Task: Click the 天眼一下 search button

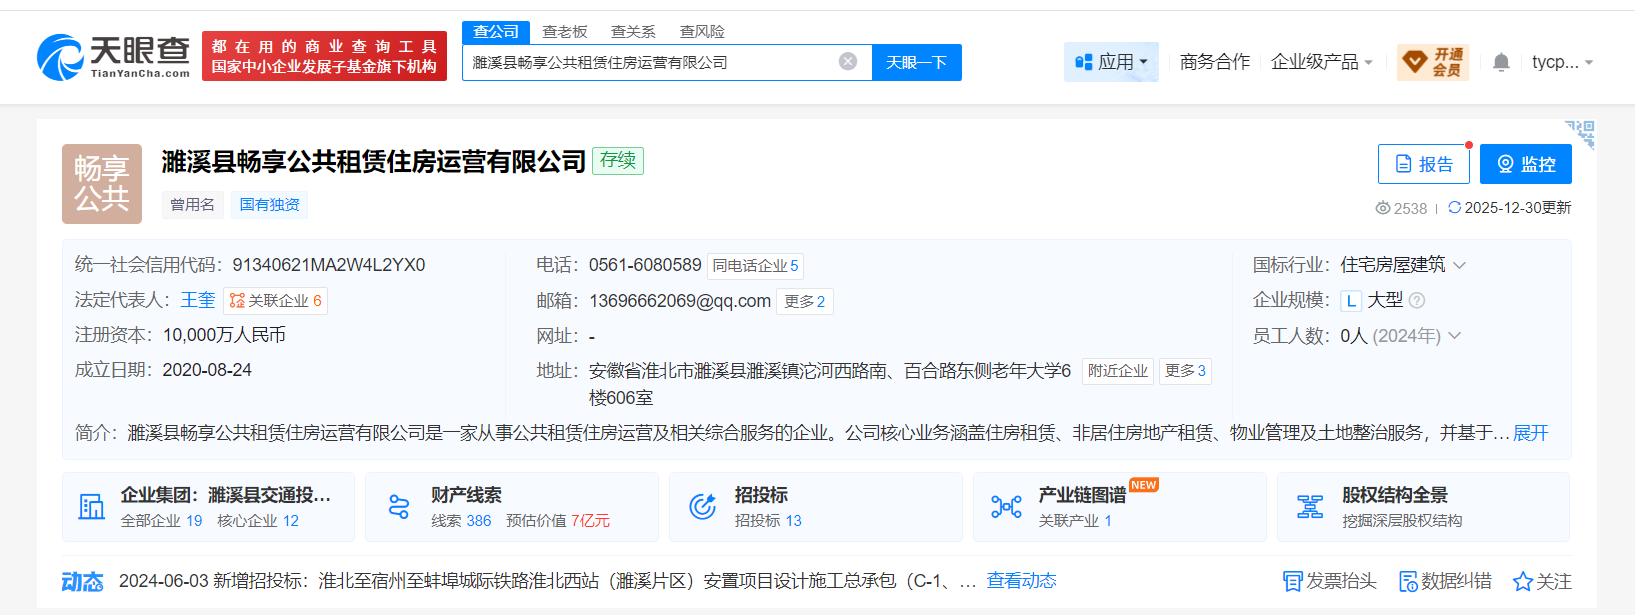Action: click(x=917, y=62)
